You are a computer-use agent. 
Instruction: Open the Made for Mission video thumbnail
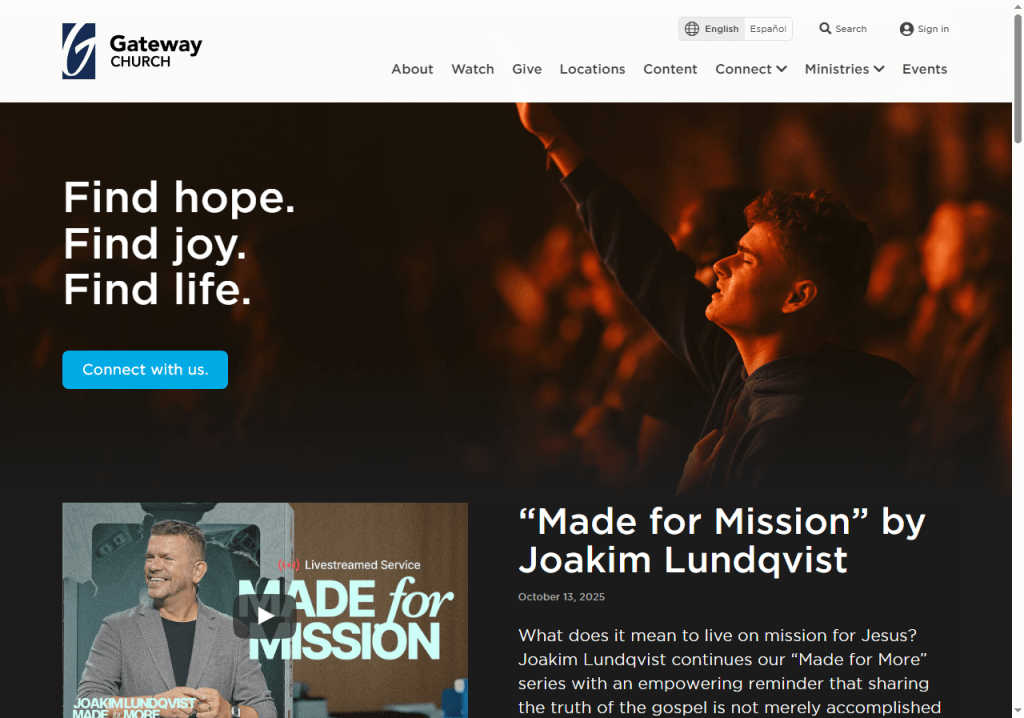click(x=265, y=610)
